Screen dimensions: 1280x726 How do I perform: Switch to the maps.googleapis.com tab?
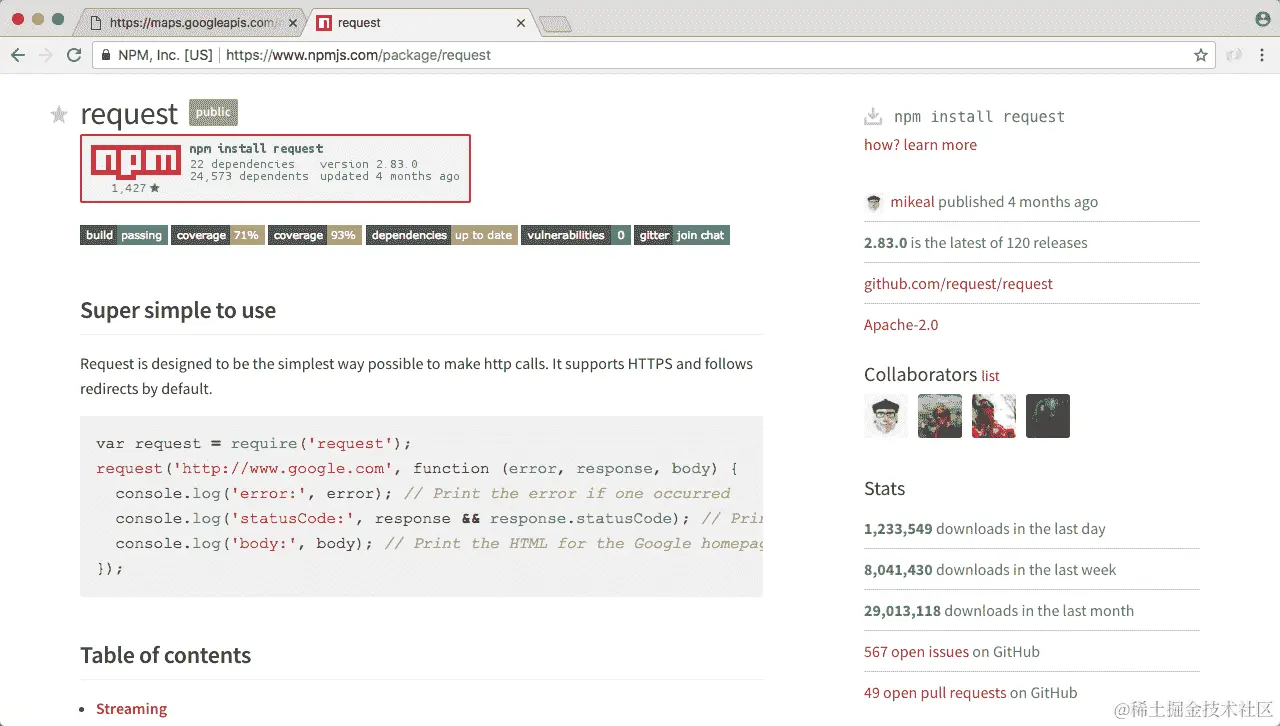tap(190, 22)
